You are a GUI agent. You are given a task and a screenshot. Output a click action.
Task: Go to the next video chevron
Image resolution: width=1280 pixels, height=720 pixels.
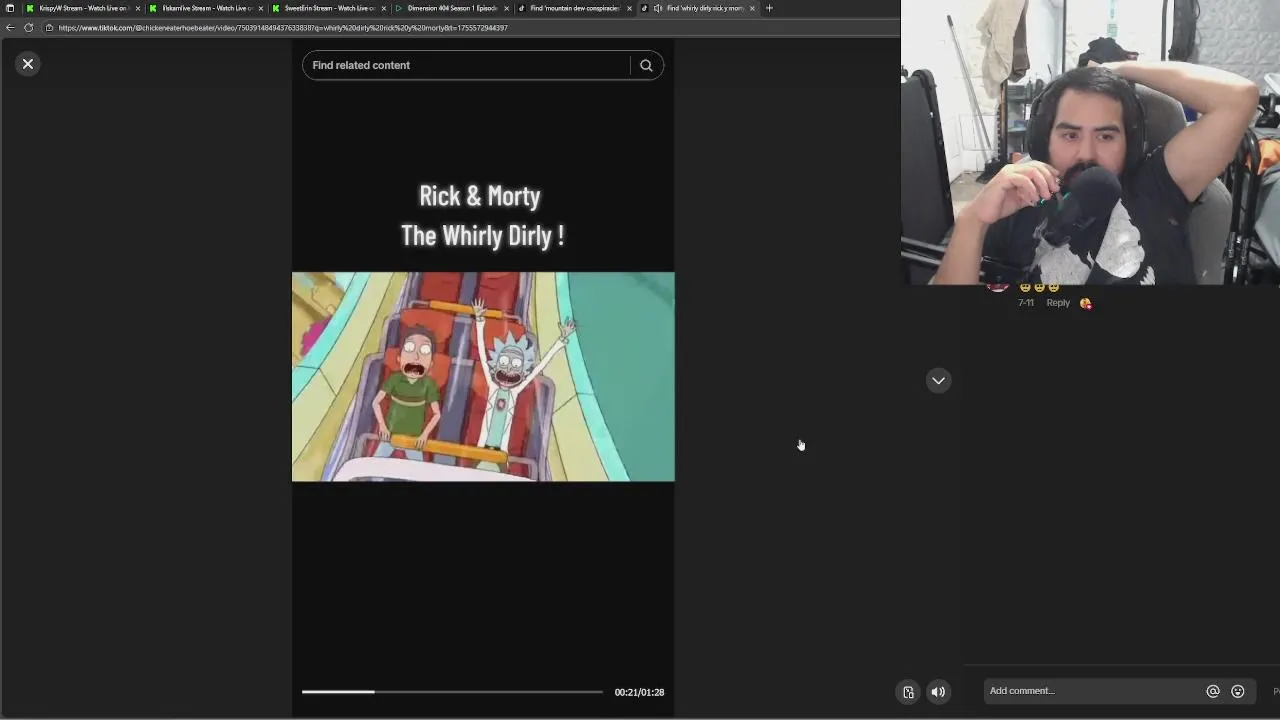pos(938,380)
